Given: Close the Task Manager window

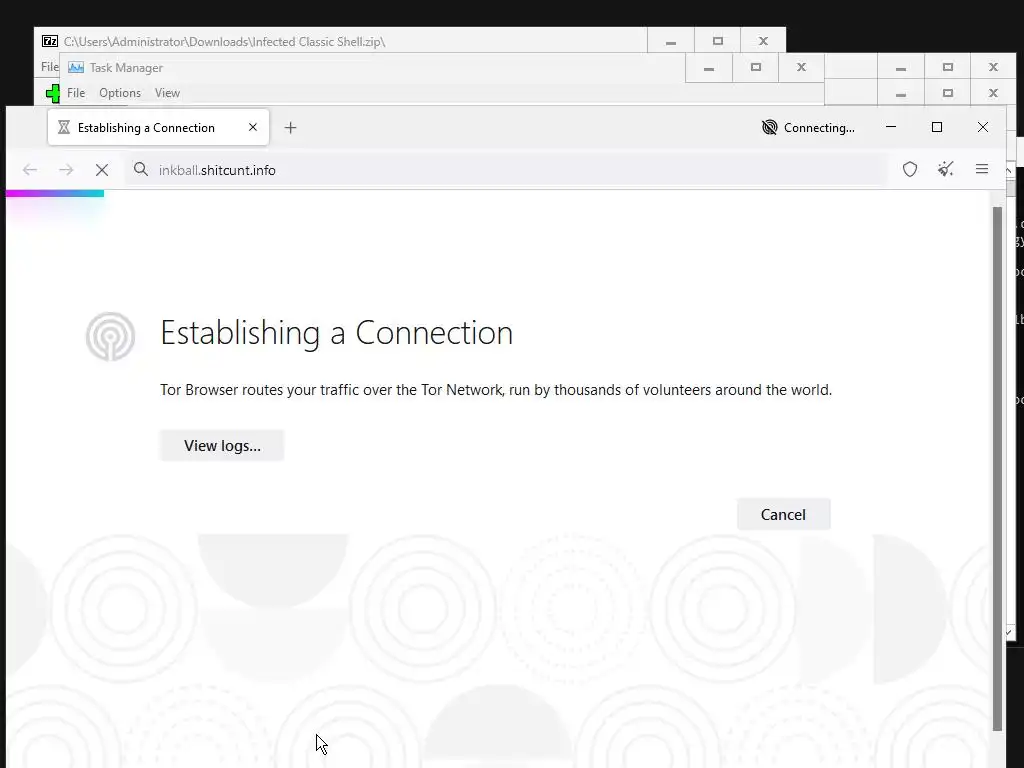Looking at the screenshot, I should (801, 67).
